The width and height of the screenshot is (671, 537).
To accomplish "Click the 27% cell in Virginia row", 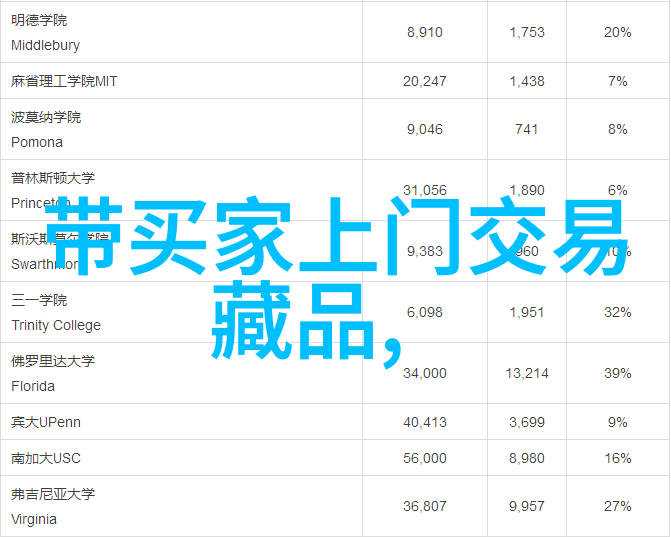I will 618,506.
